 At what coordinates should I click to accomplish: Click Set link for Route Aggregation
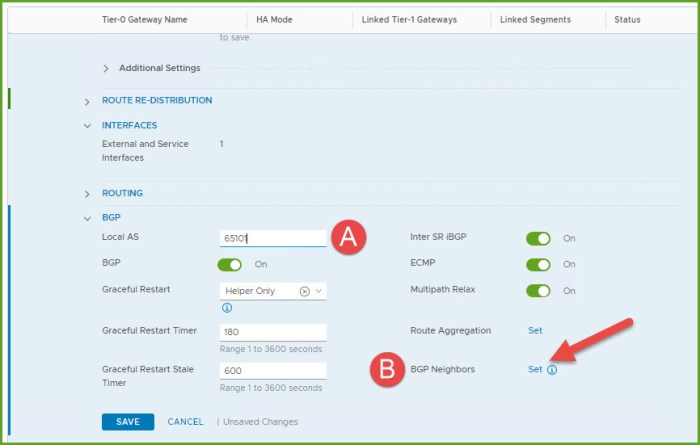535,330
